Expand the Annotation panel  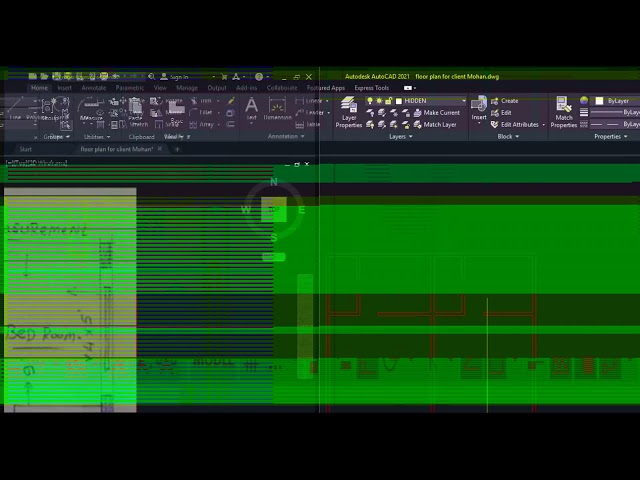click(286, 136)
